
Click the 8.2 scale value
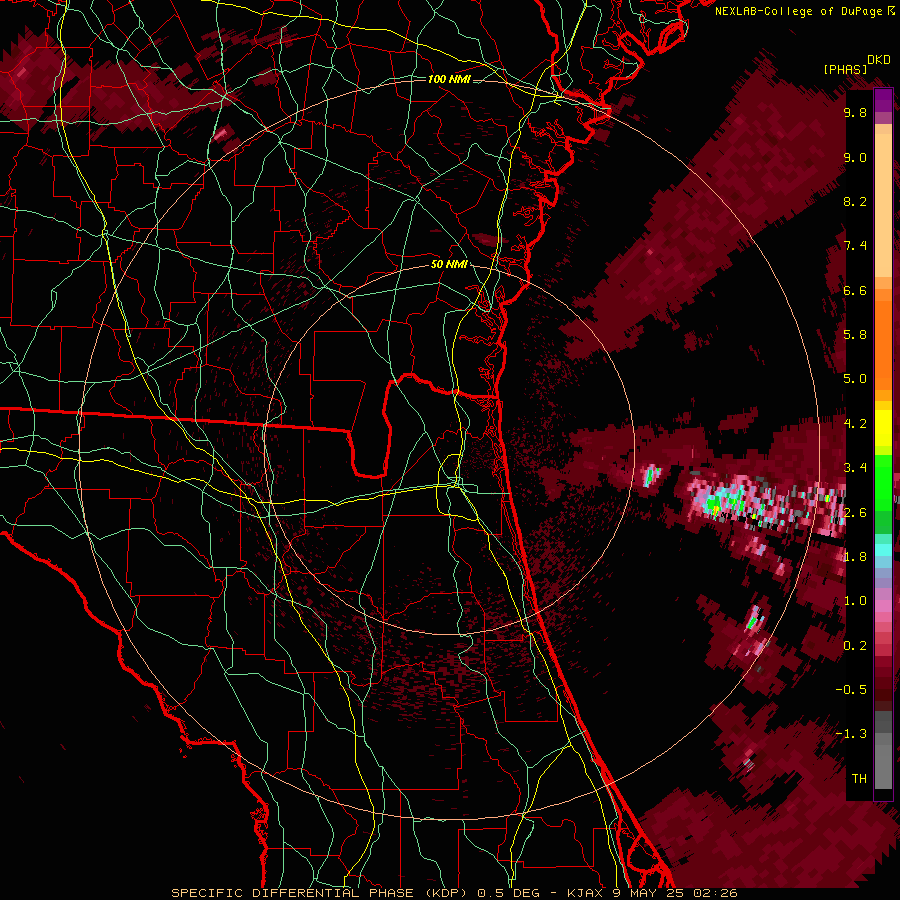click(x=855, y=201)
